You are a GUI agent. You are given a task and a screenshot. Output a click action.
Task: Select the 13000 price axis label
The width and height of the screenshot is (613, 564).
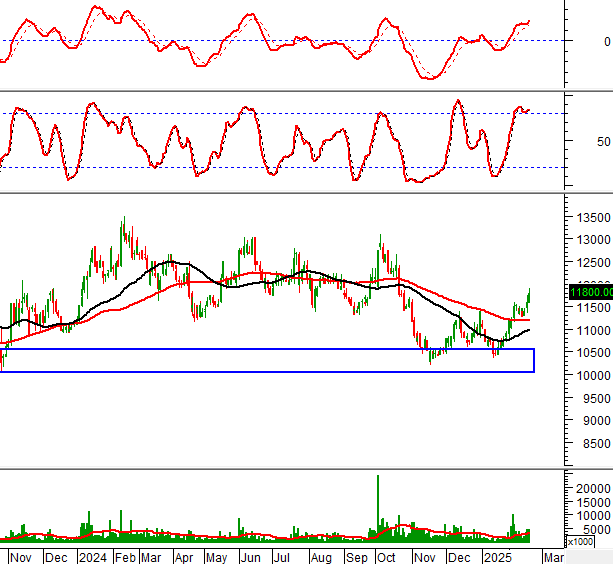tap(593, 240)
